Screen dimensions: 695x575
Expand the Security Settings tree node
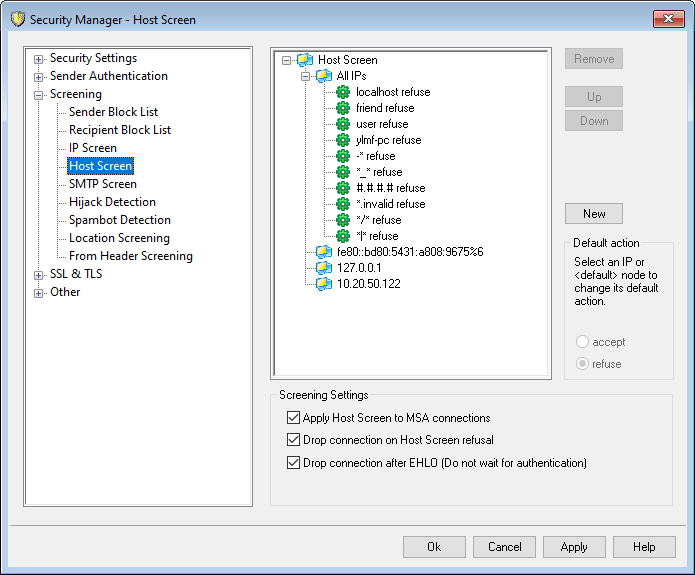click(39, 59)
